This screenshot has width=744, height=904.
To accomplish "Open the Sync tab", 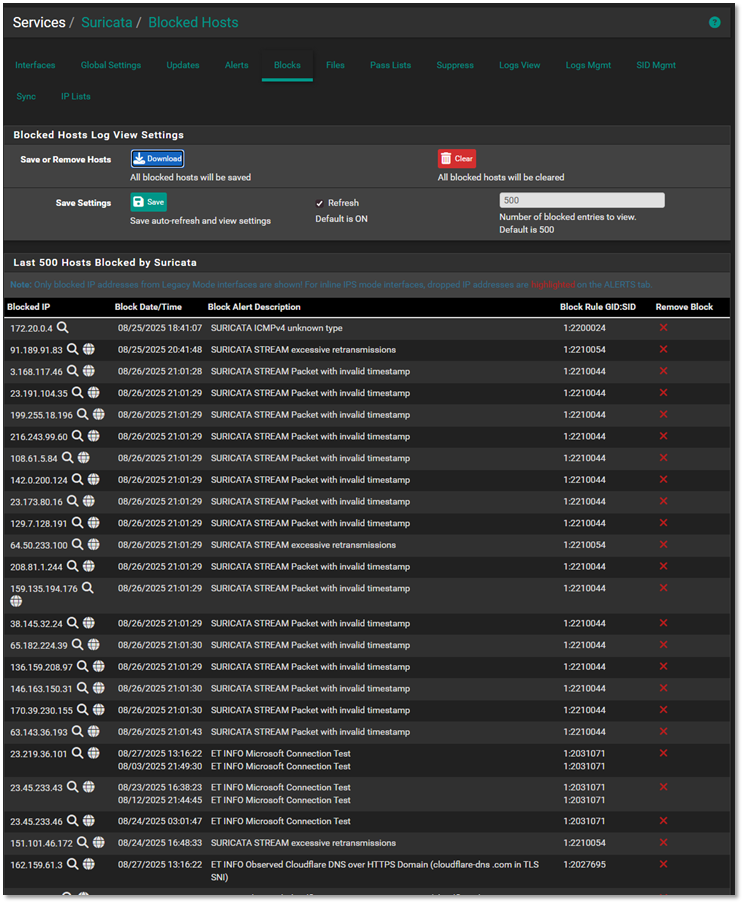I will (26, 96).
